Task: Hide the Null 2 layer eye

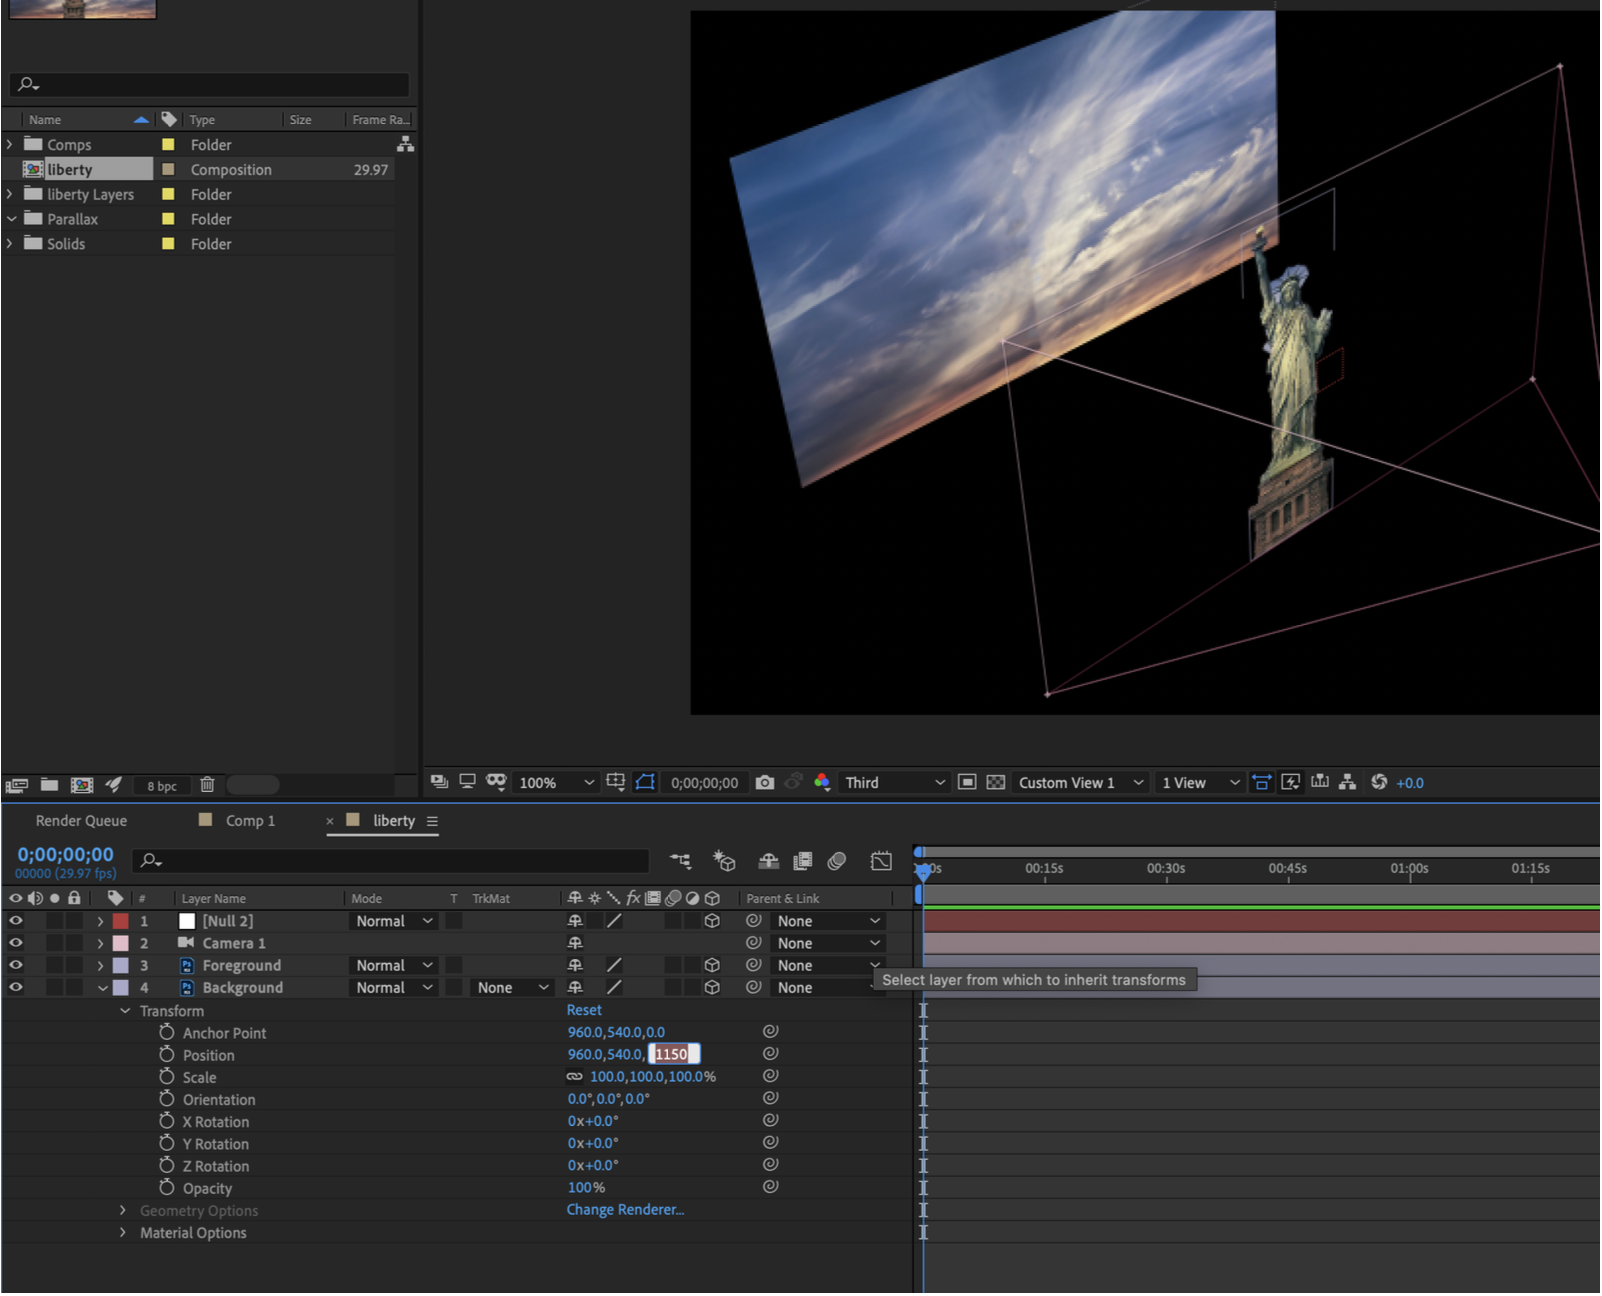Action: [16, 921]
